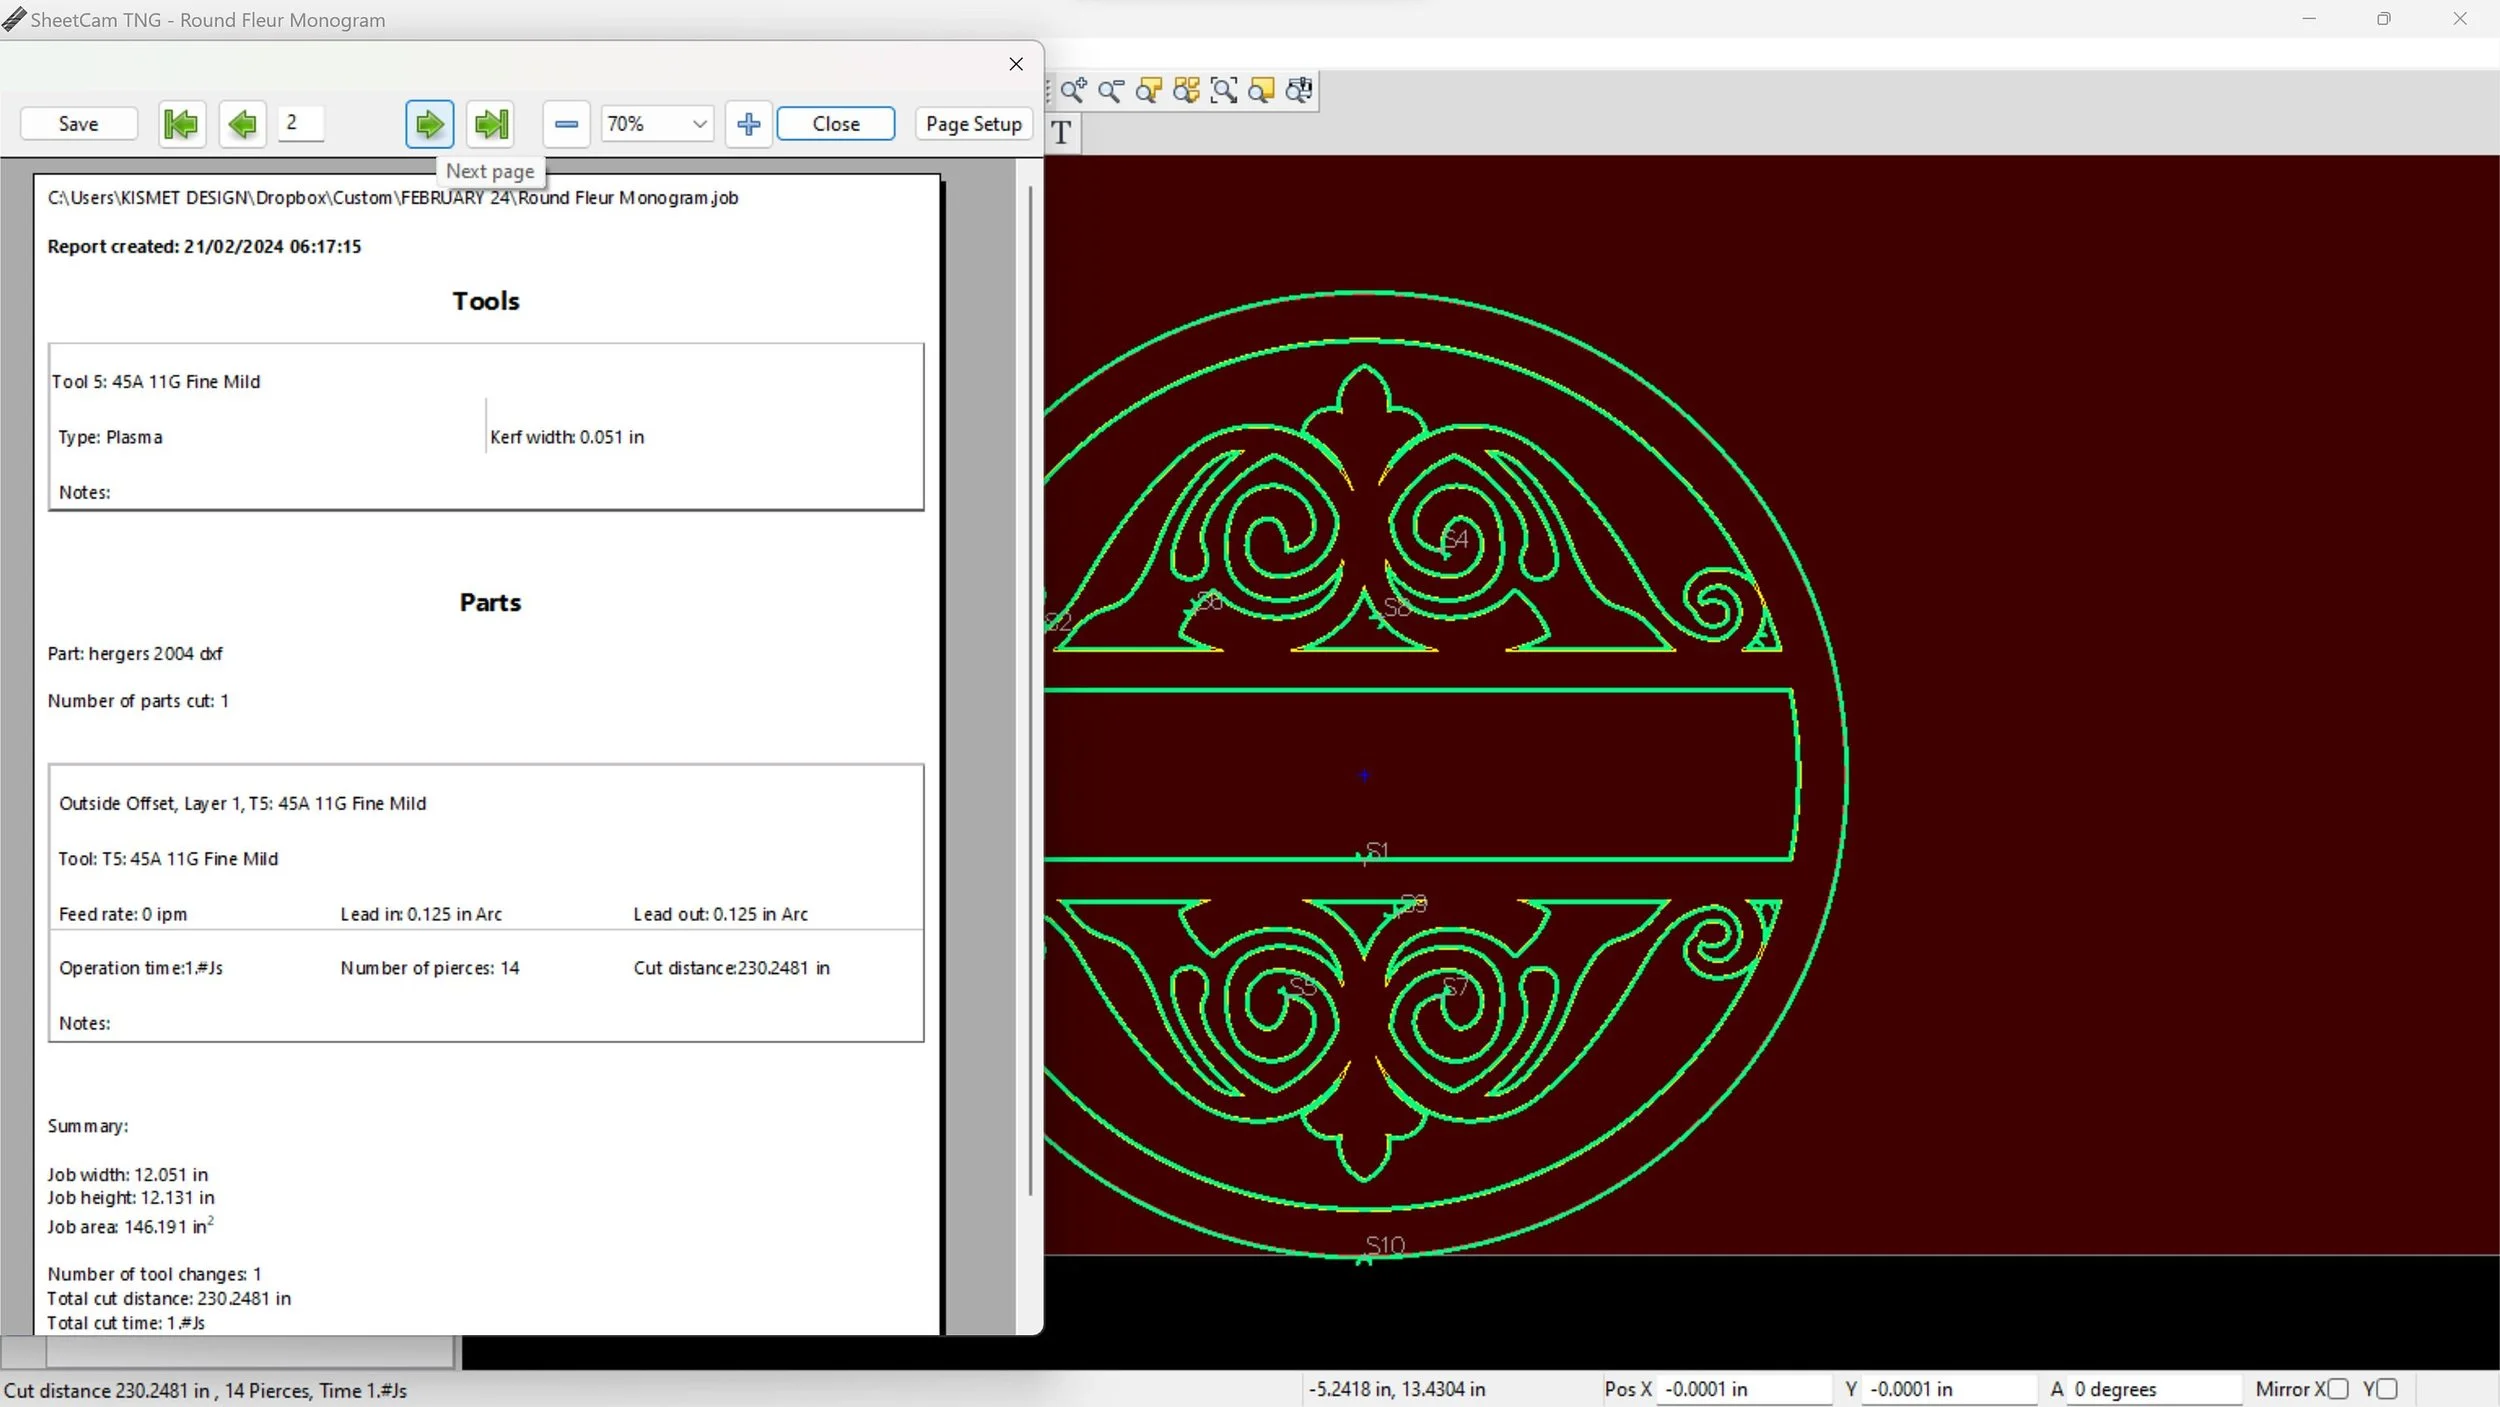Click the page number field

click(x=300, y=123)
